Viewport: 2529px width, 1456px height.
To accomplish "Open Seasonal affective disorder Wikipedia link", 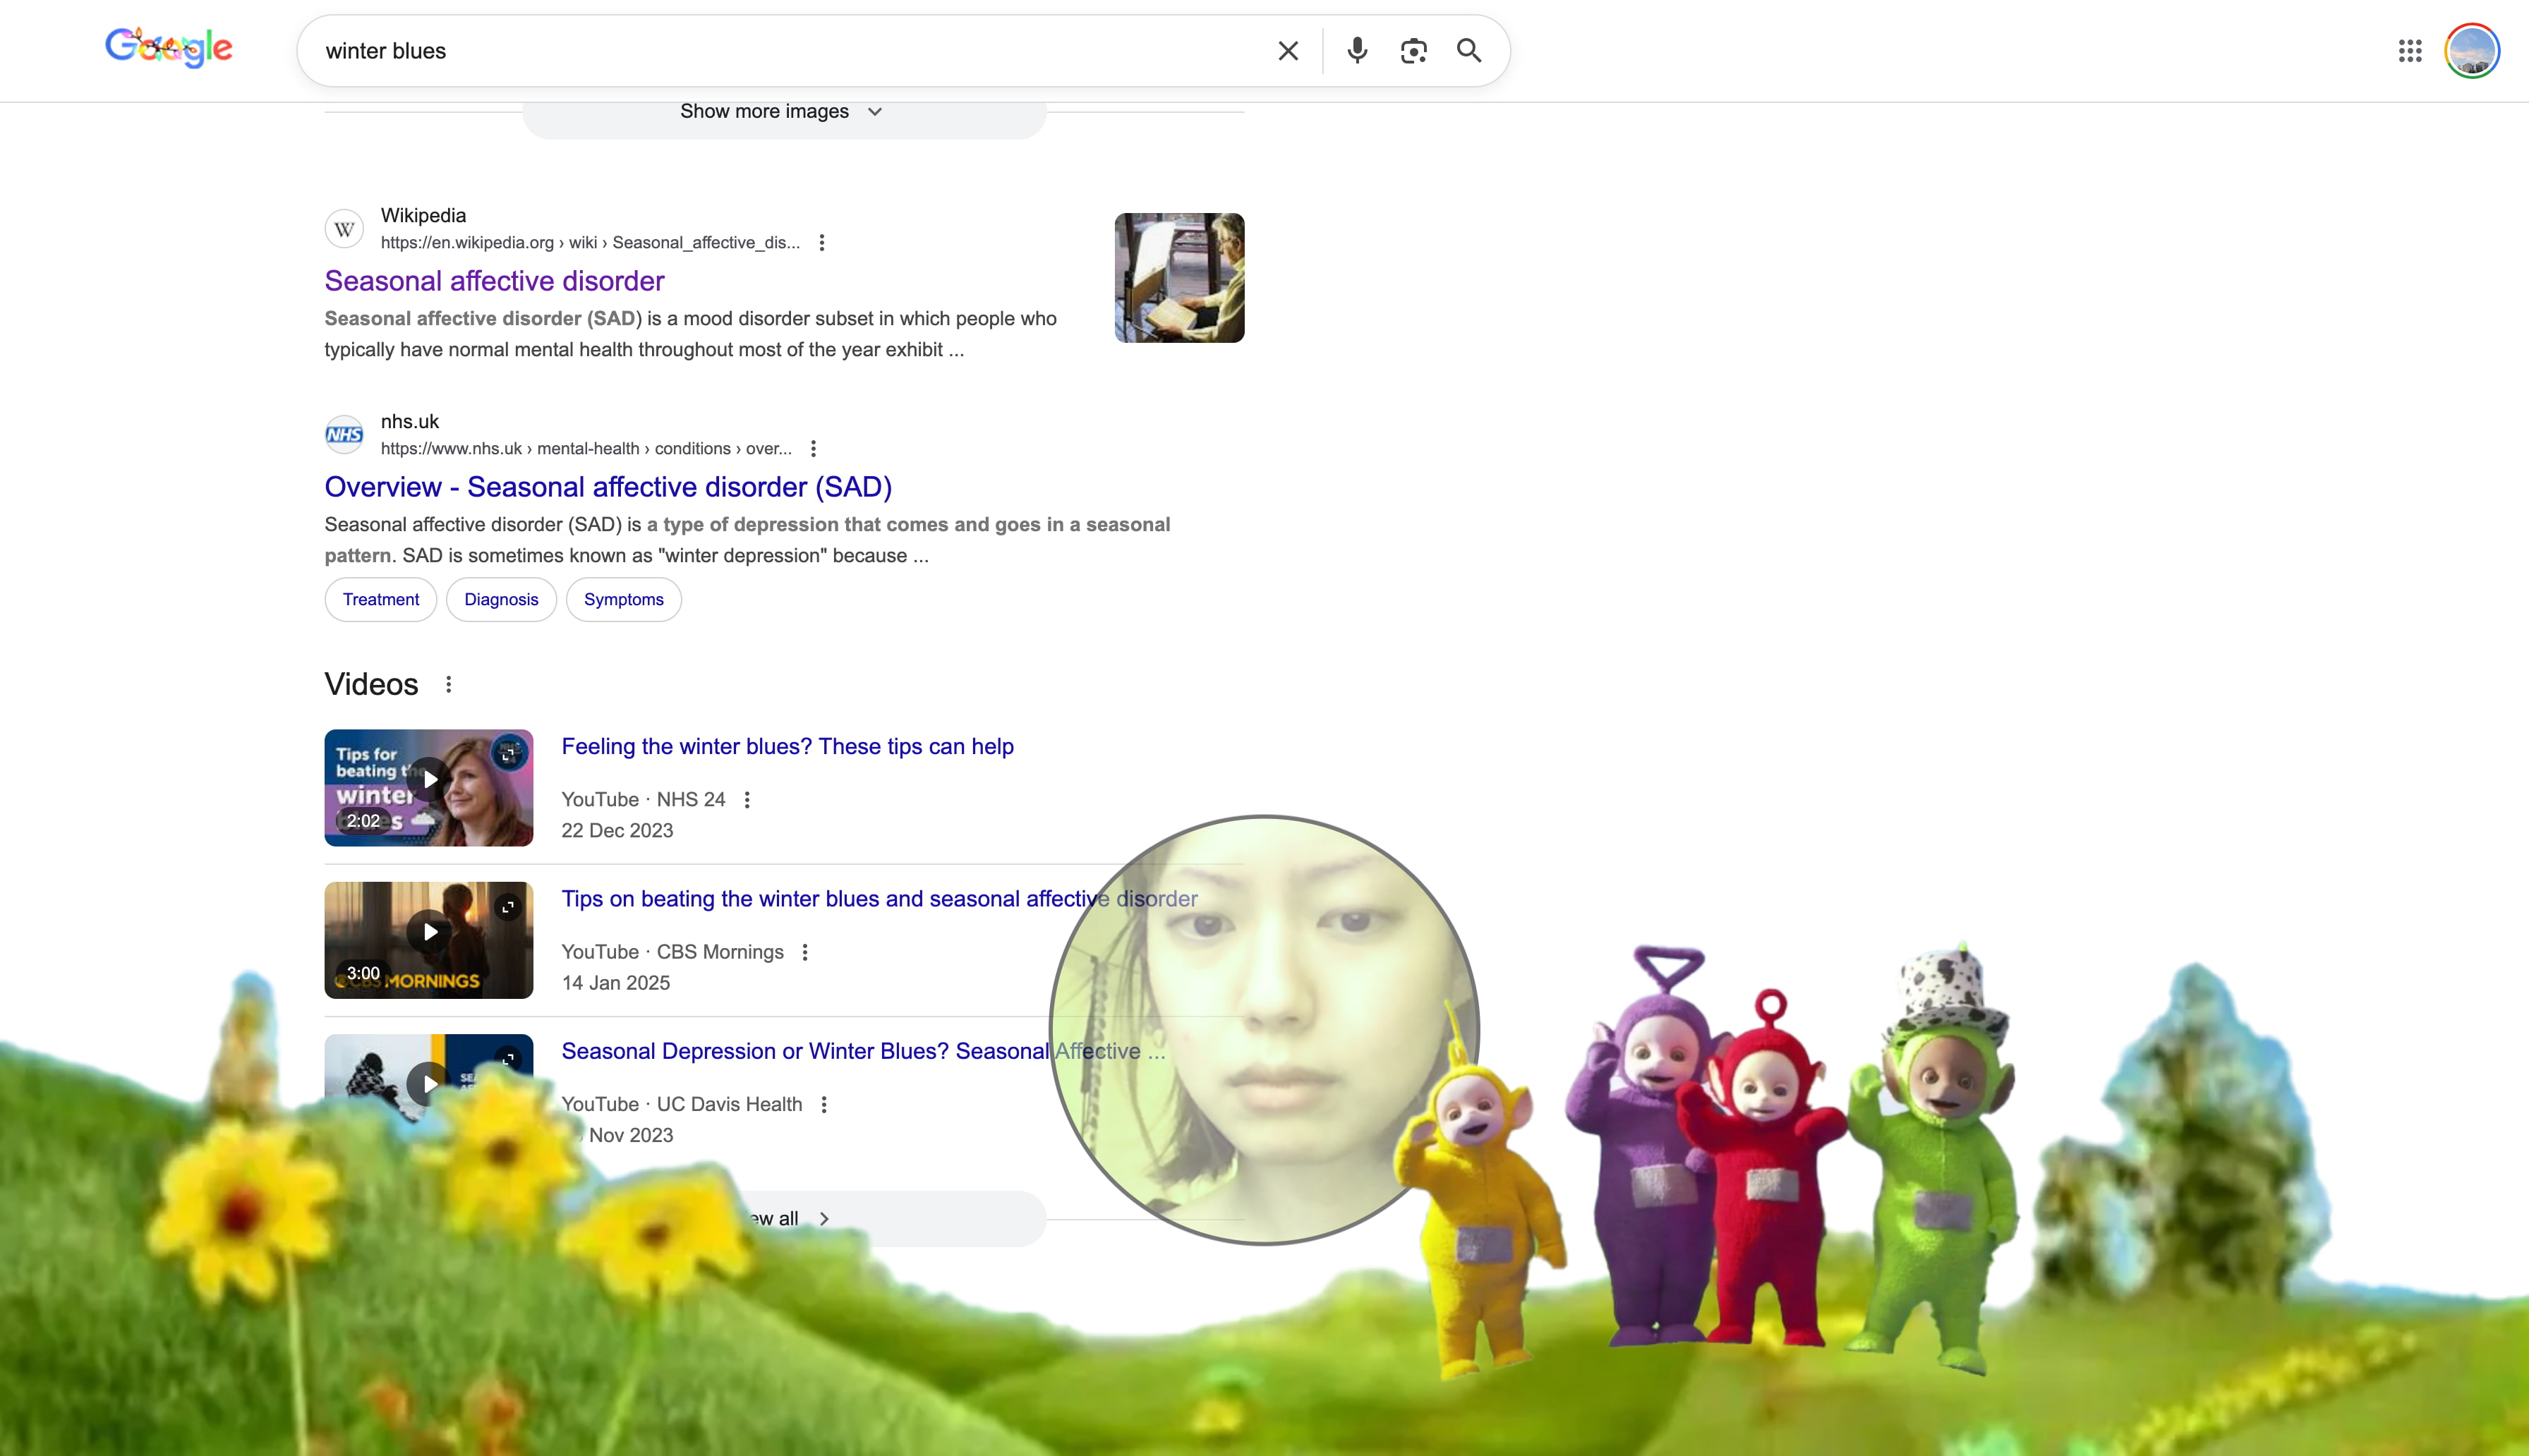I will 494,281.
